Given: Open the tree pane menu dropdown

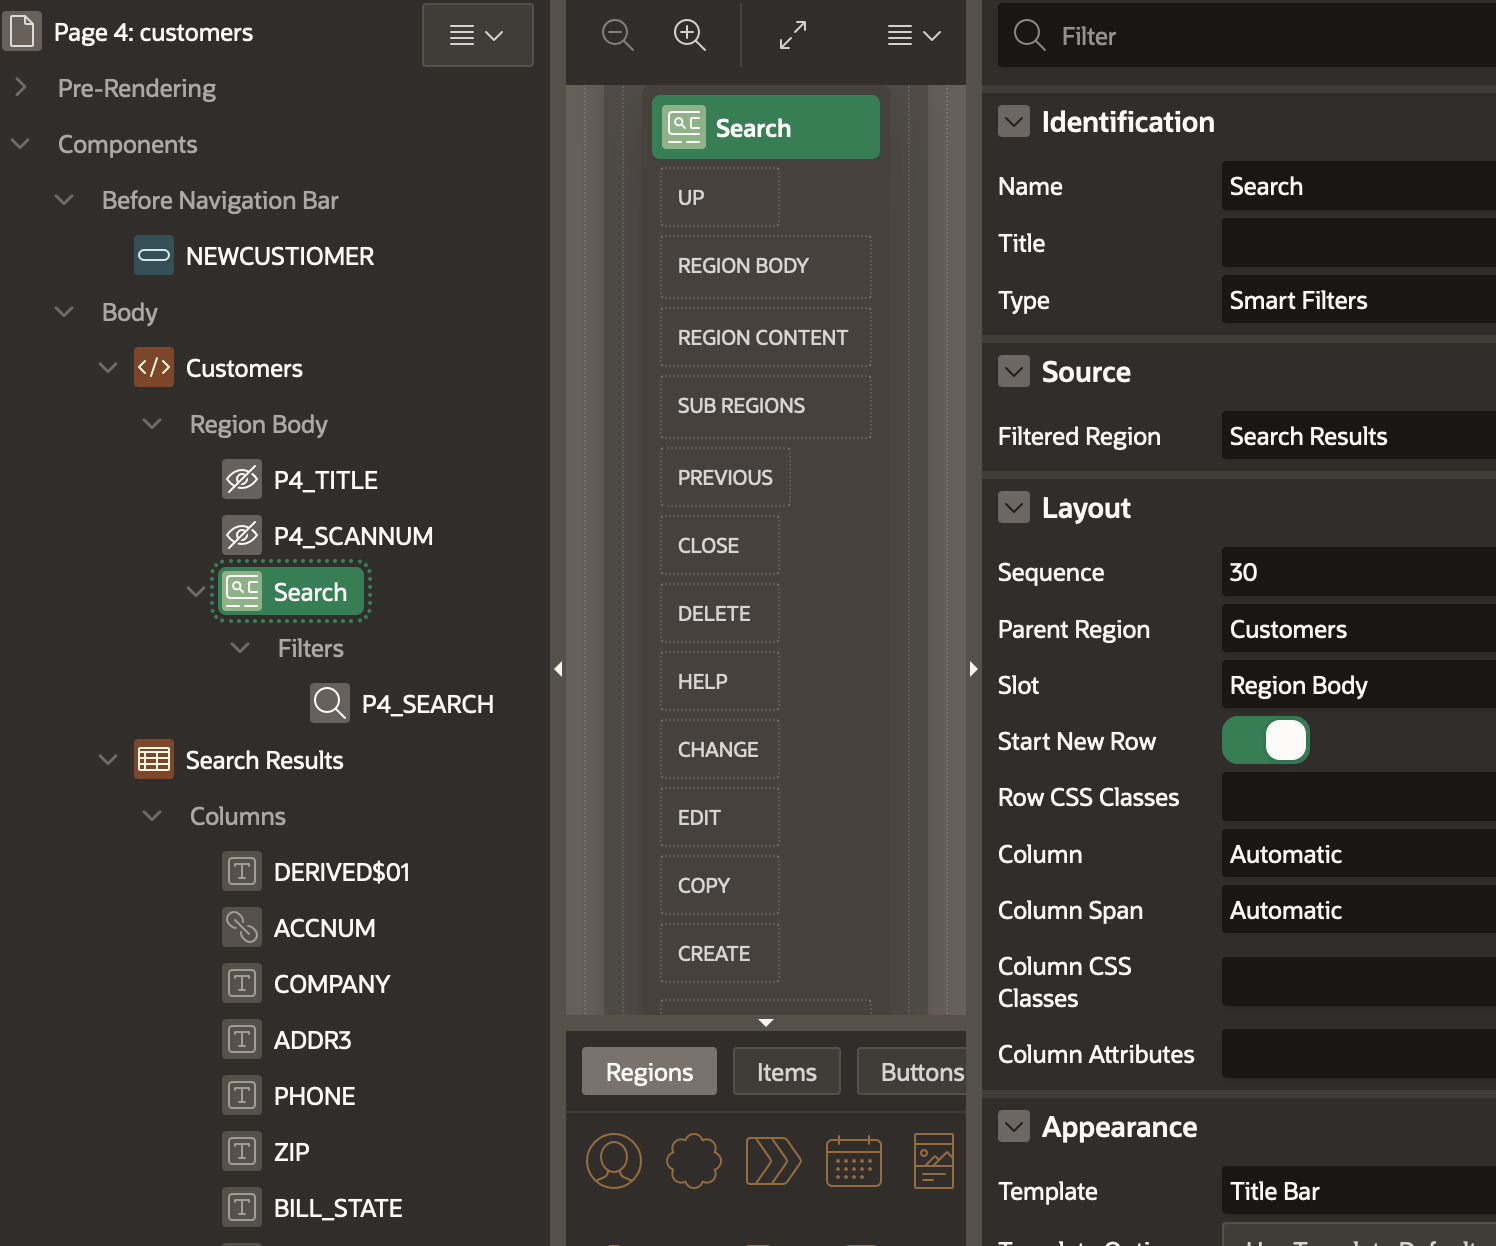Looking at the screenshot, I should coord(477,35).
